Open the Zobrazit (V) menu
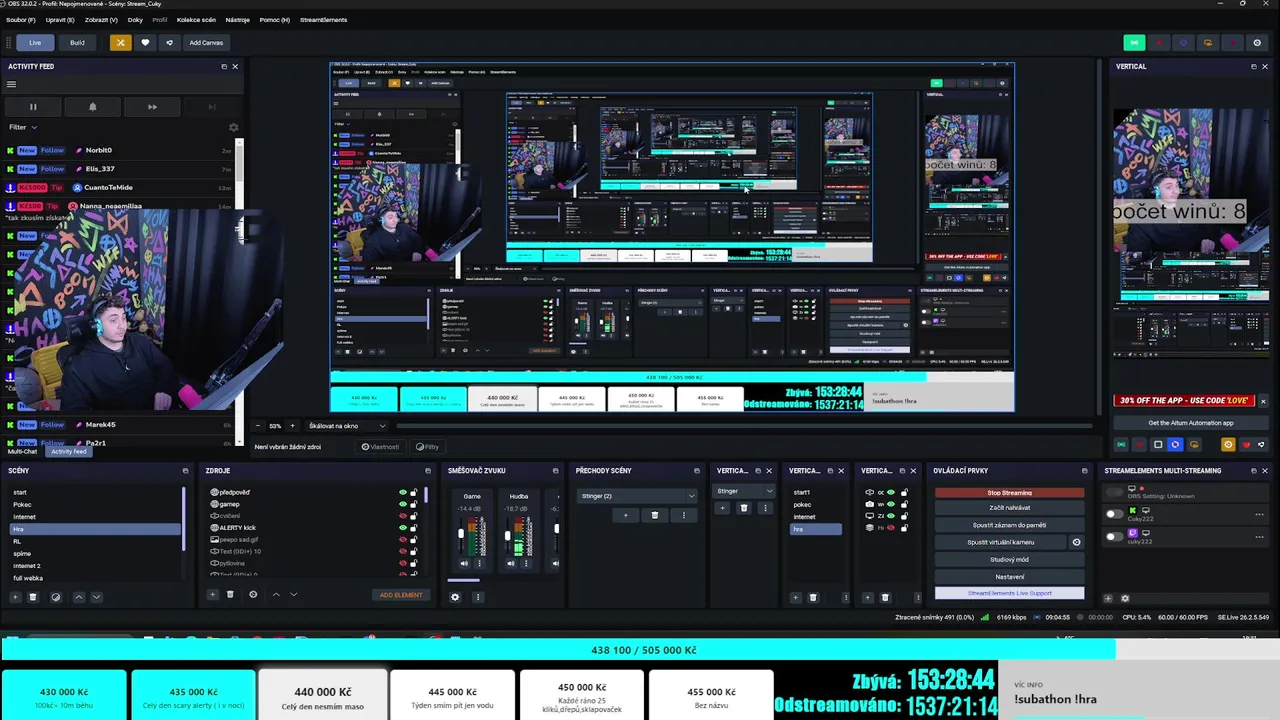 101,20
